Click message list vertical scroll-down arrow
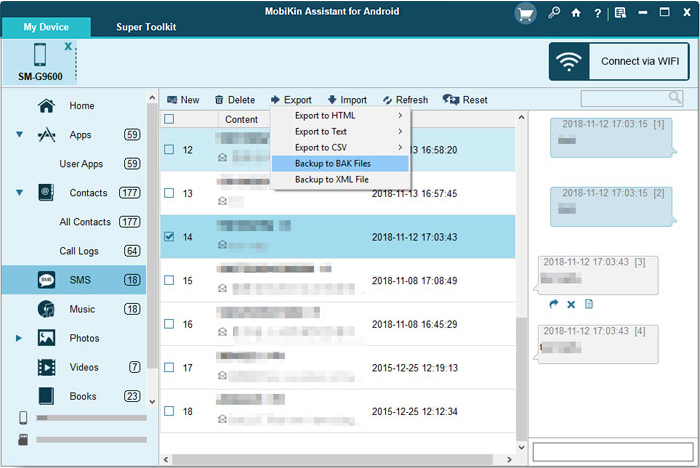 [x=521, y=447]
